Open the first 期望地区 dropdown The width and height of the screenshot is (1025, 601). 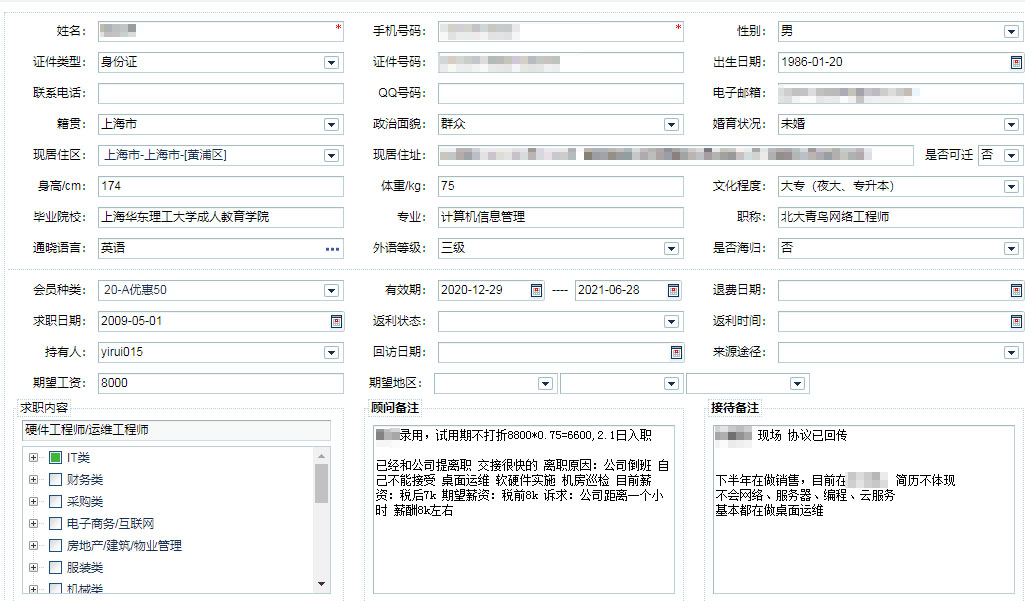pos(545,384)
